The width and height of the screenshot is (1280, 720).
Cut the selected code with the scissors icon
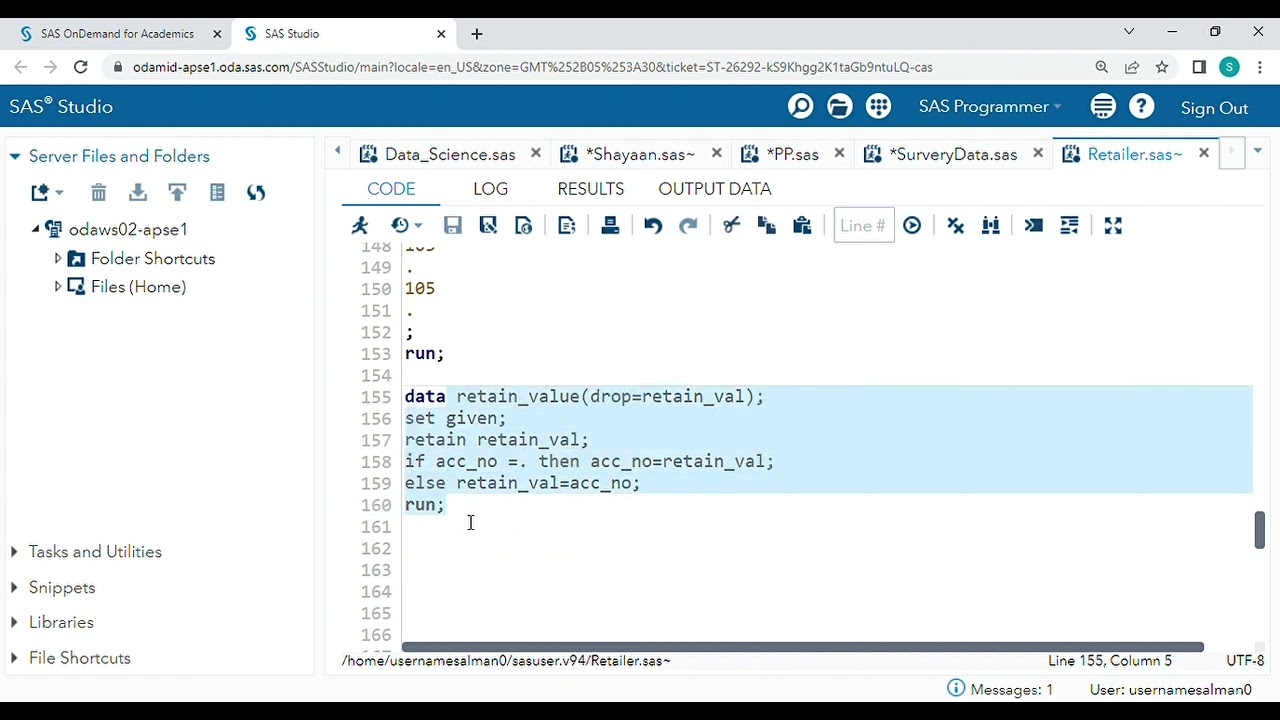click(x=731, y=226)
